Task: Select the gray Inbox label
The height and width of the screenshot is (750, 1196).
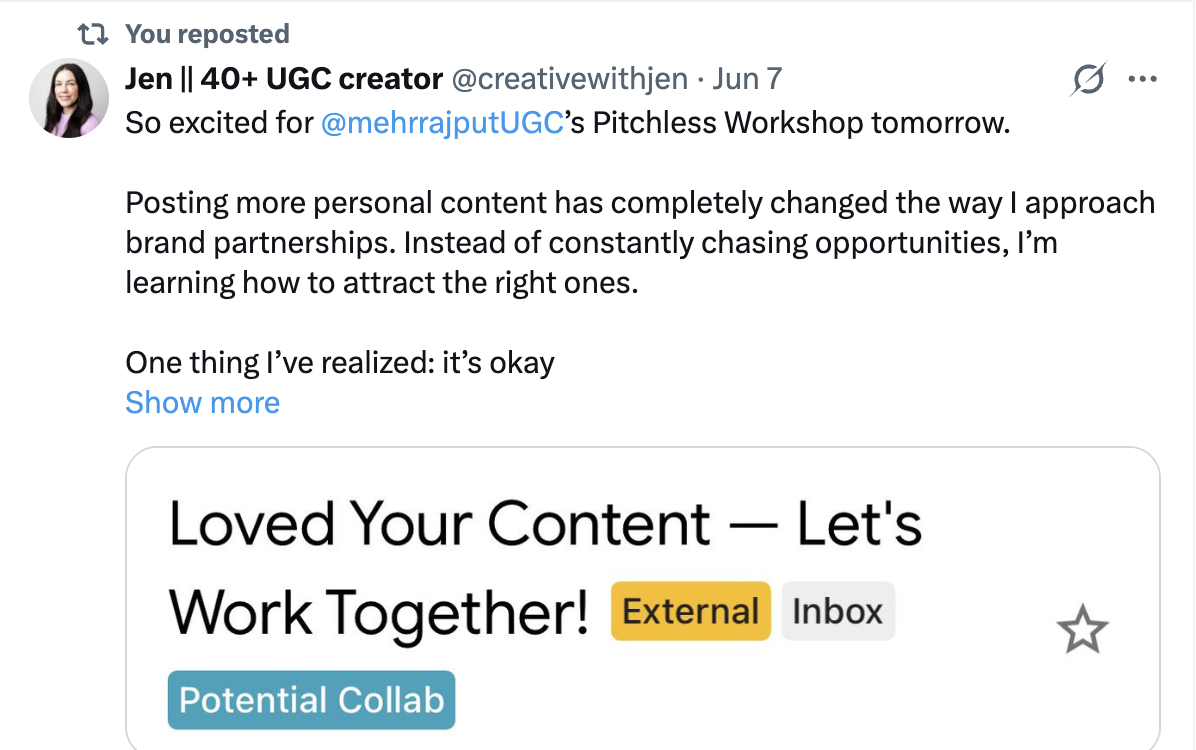Action: 838,611
